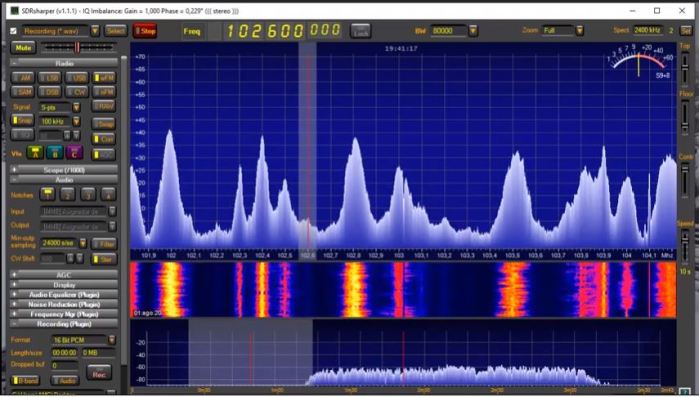Select CW demodulation mode

click(77, 92)
